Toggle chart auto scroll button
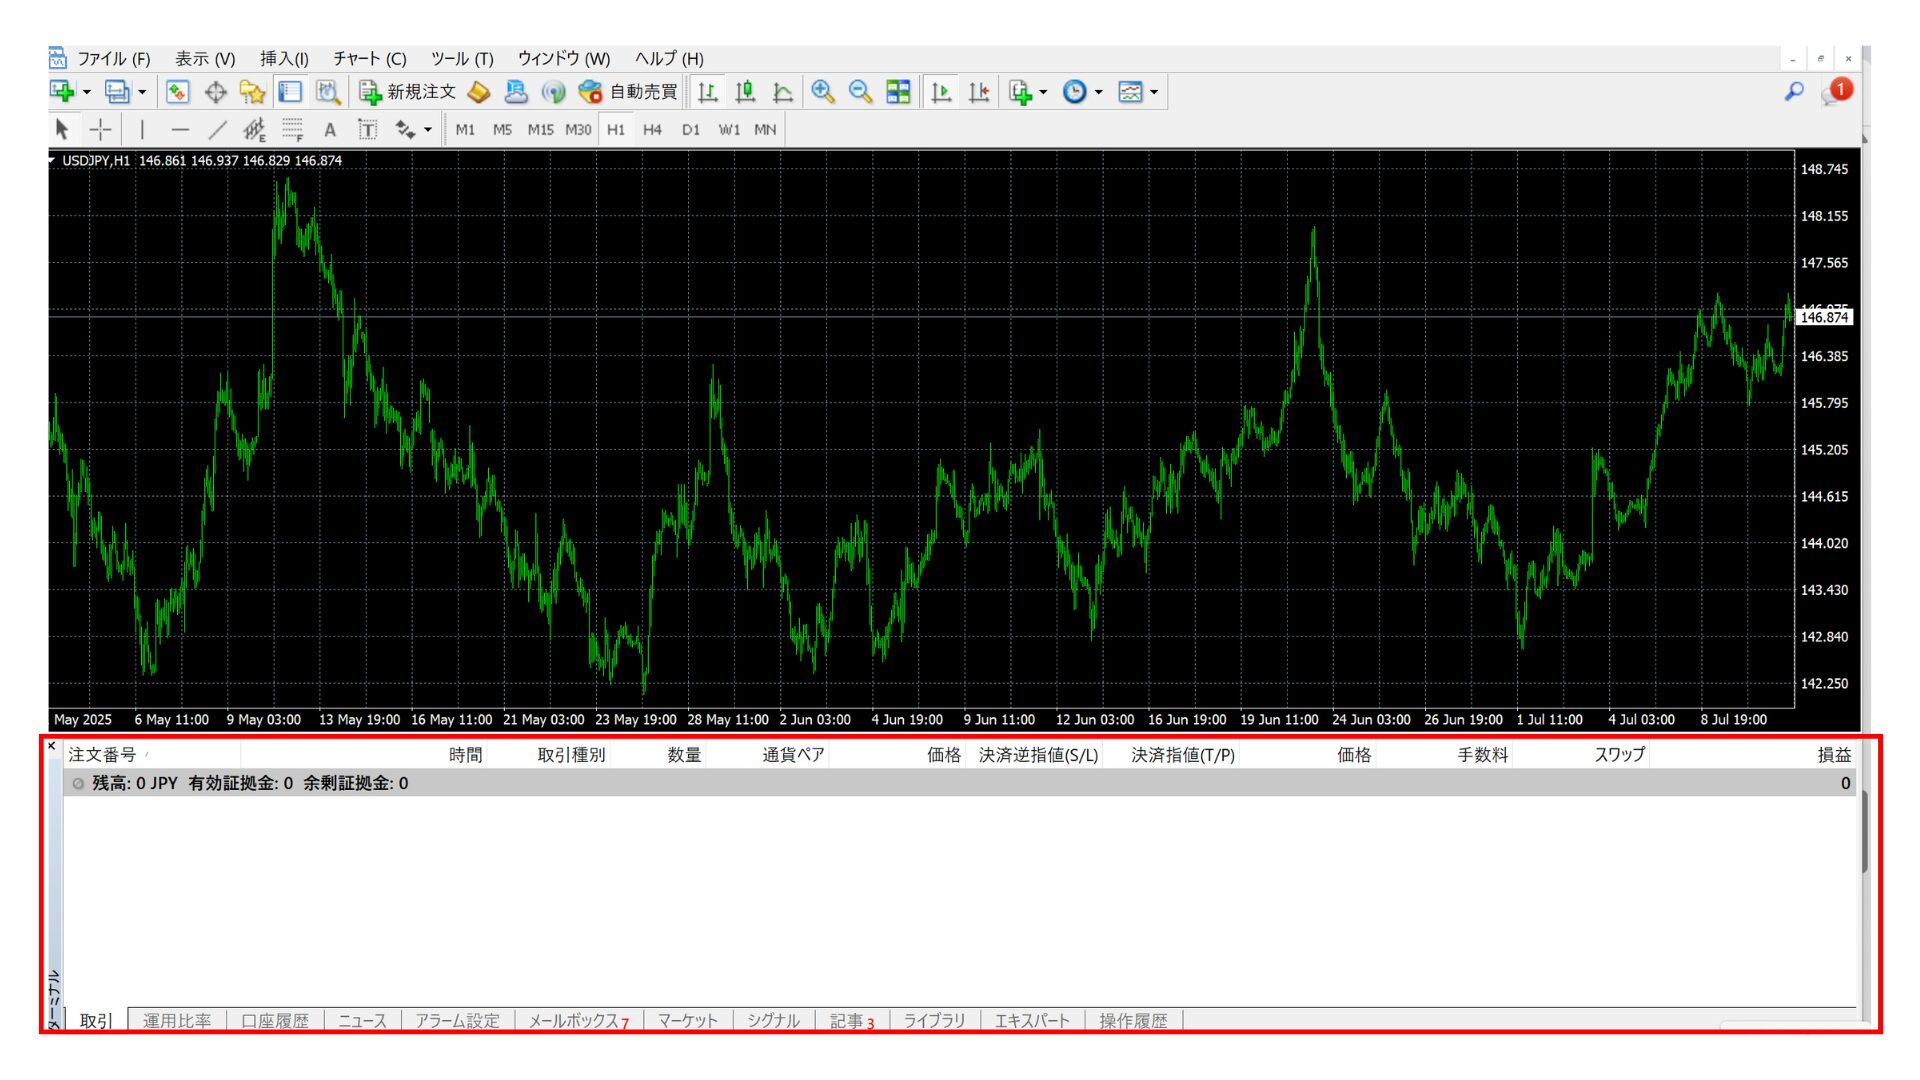 (940, 92)
